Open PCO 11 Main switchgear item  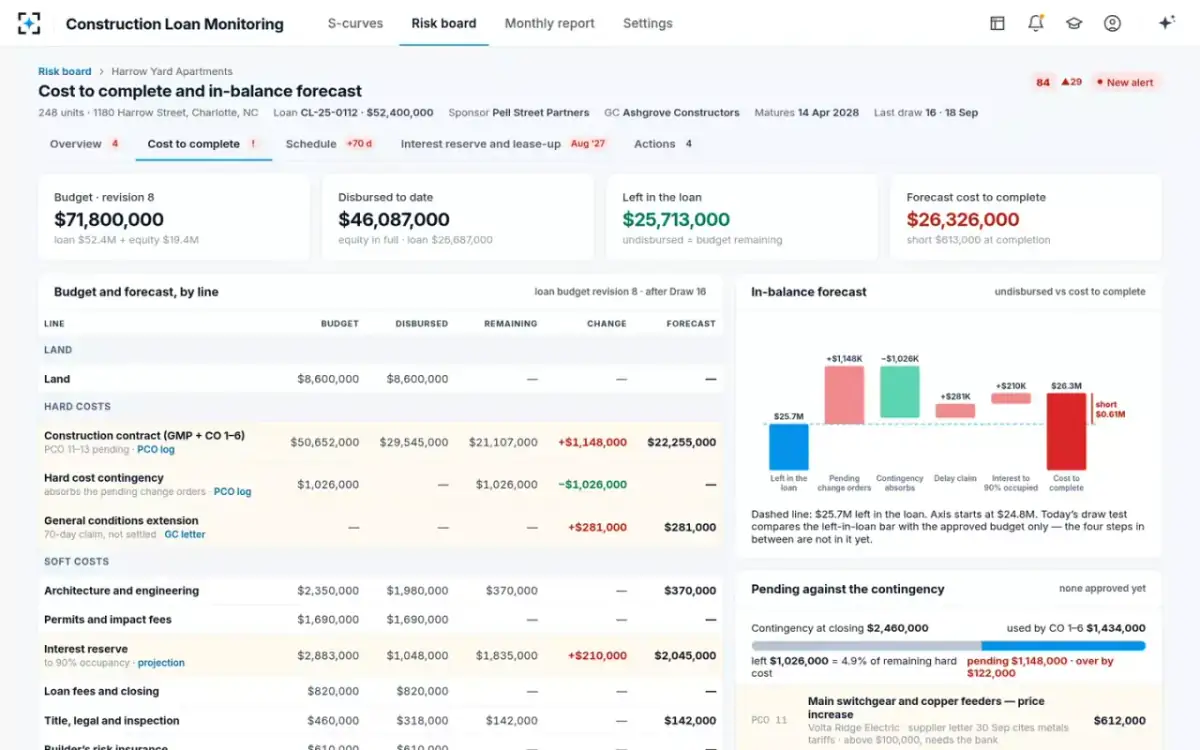(949, 718)
